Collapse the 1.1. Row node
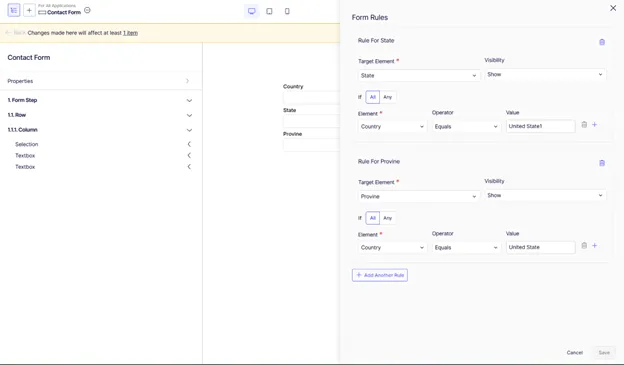Viewport: 624px width, 365px height. 189,115
